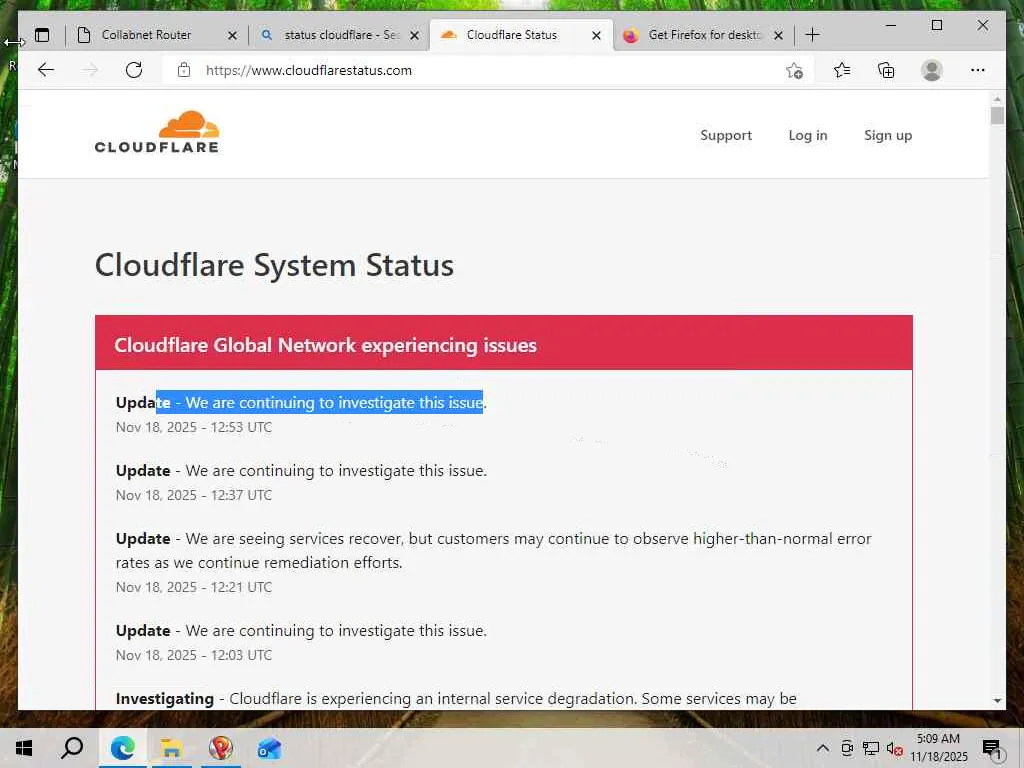Viewport: 1024px width, 768px height.
Task: Open the Support link
Action: point(726,135)
